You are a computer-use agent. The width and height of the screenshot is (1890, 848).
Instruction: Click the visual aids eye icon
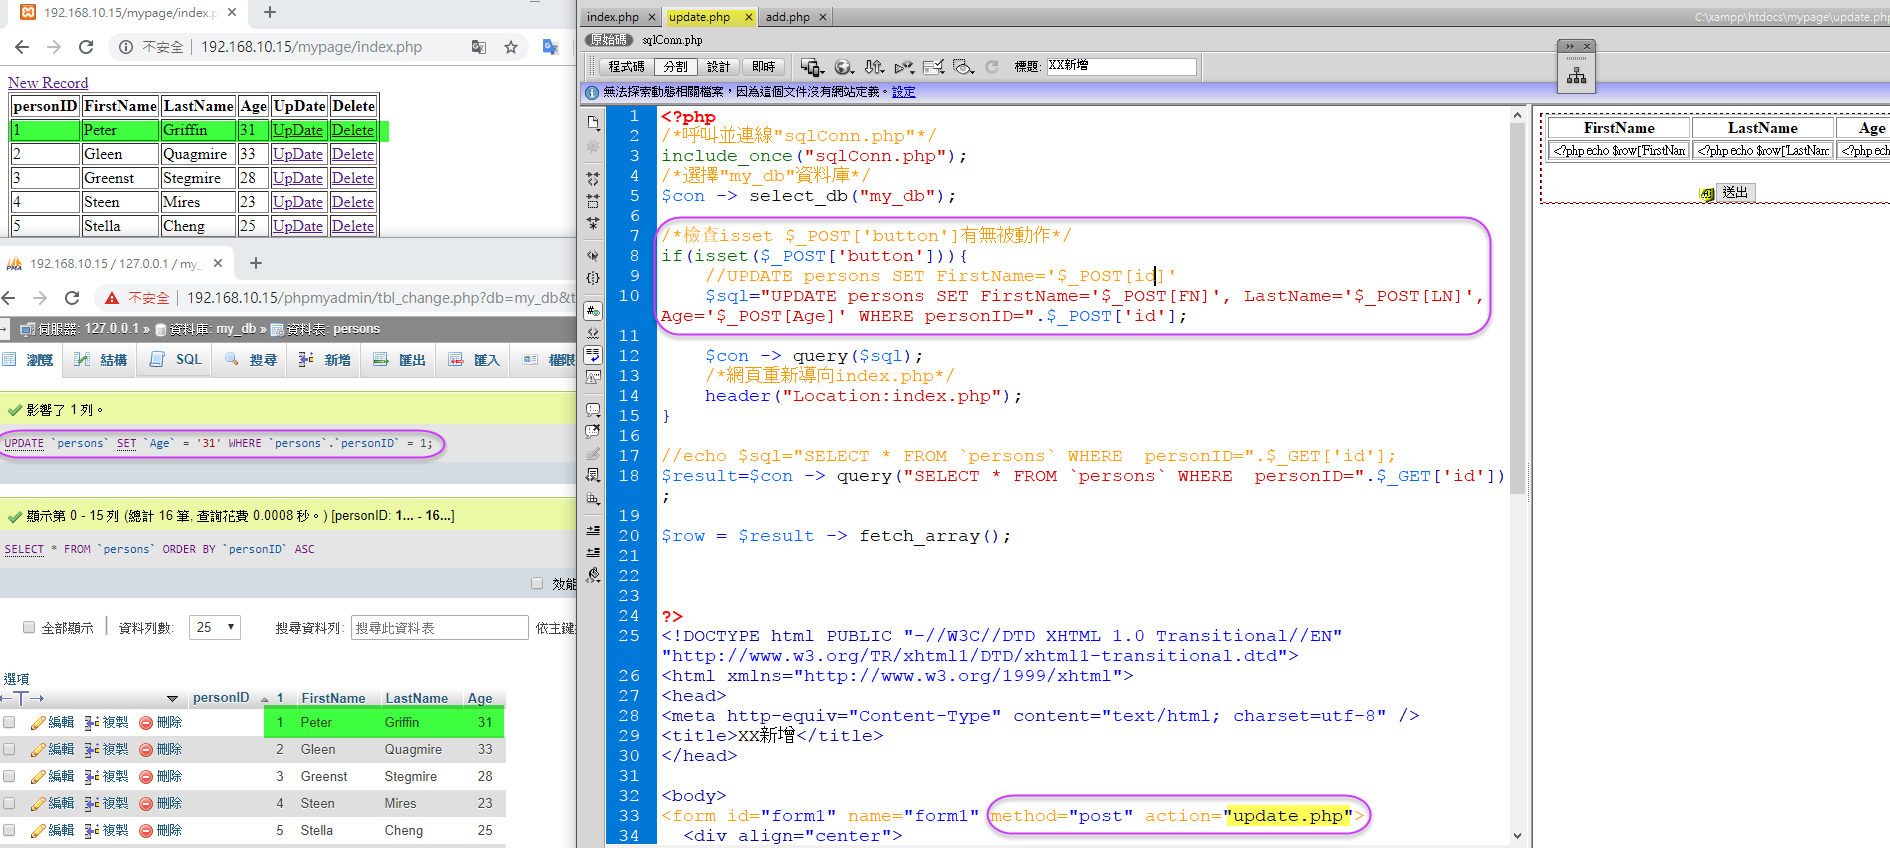pos(963,67)
